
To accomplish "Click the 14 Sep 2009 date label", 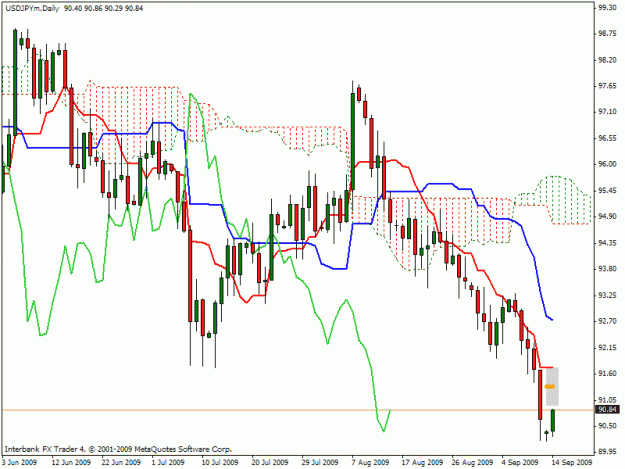I will pos(573,462).
